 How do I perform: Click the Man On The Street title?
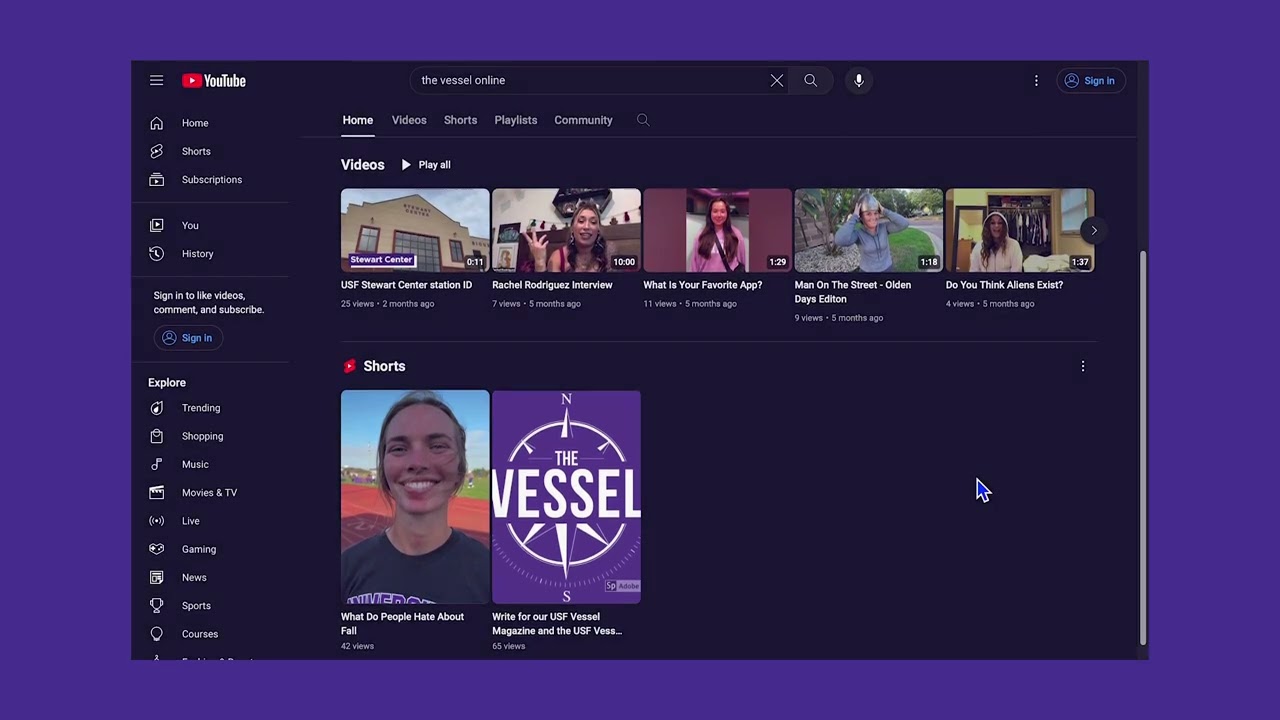pos(853,292)
